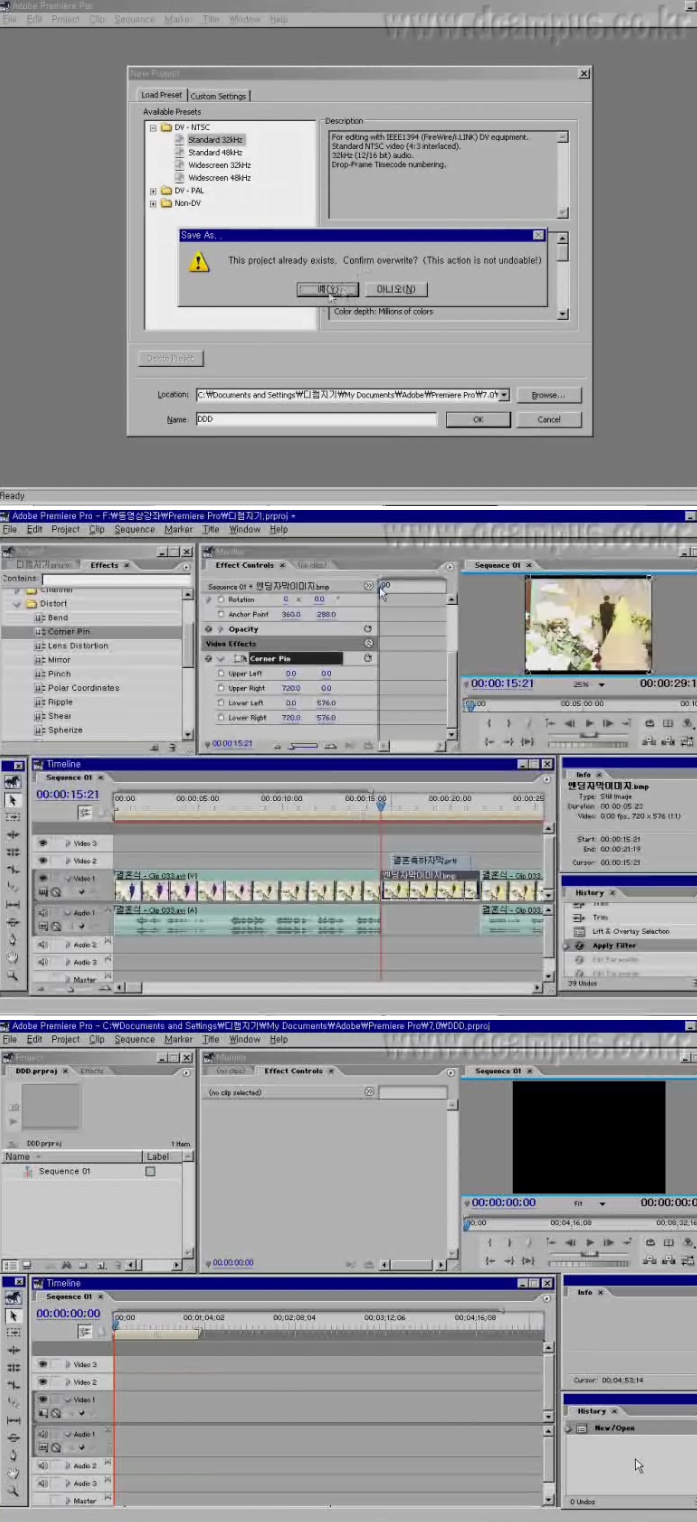Click the Sequence 01 icon in DDD.prproj project panel

pos(29,1171)
